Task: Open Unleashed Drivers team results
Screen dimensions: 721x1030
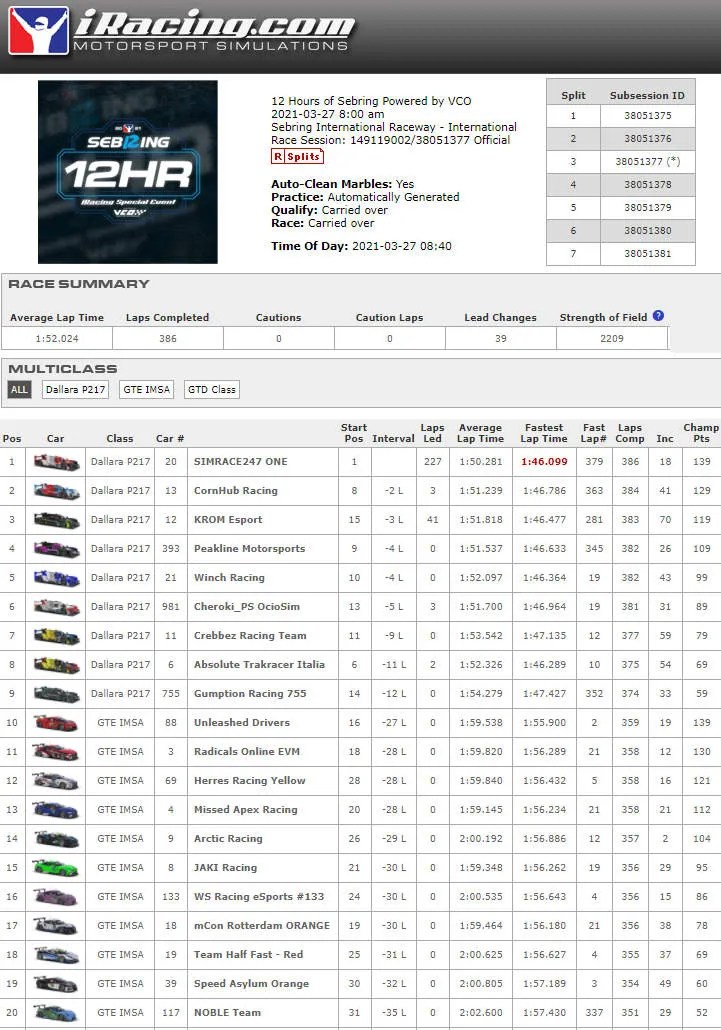Action: tap(242, 723)
